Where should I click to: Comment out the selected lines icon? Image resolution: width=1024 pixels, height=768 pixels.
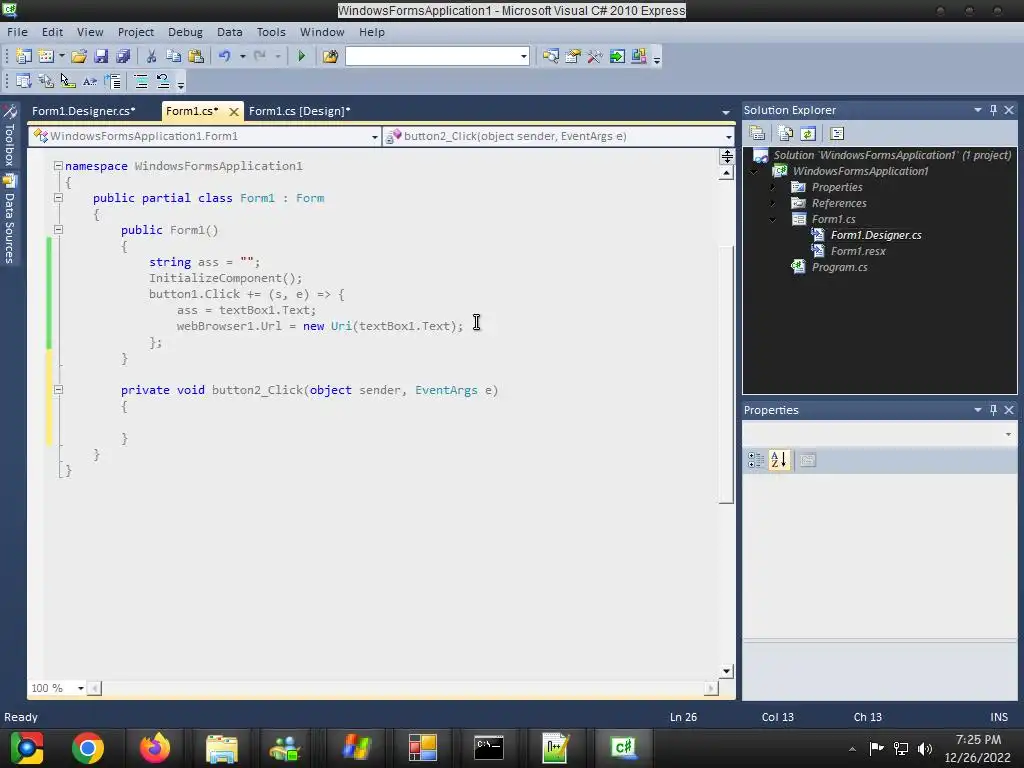click(141, 81)
